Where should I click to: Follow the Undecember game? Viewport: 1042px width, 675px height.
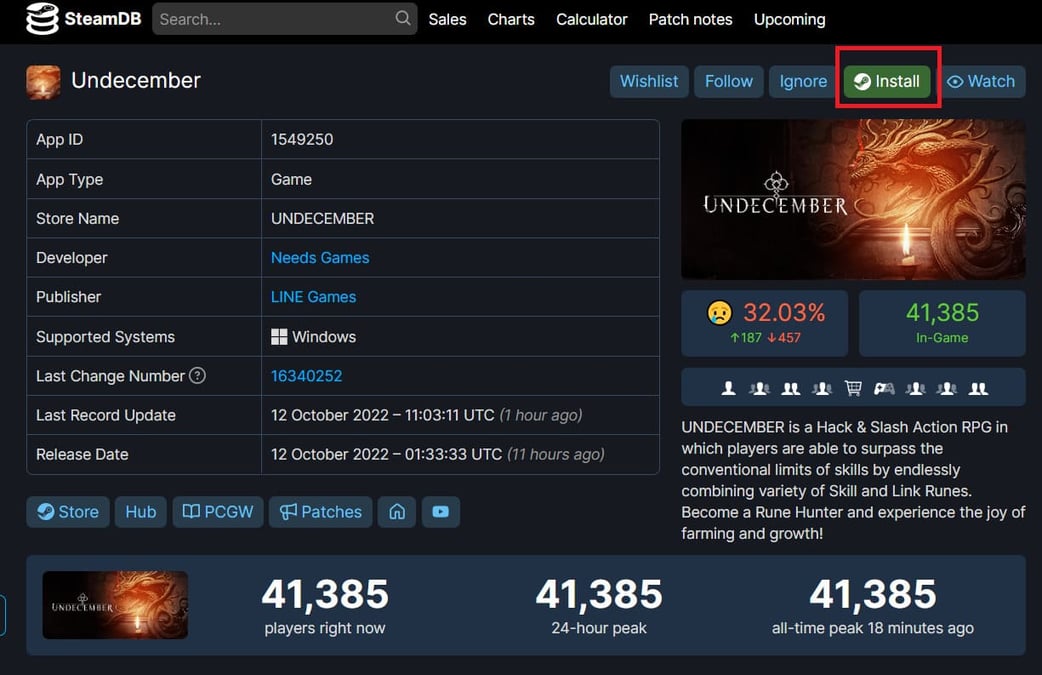click(728, 82)
